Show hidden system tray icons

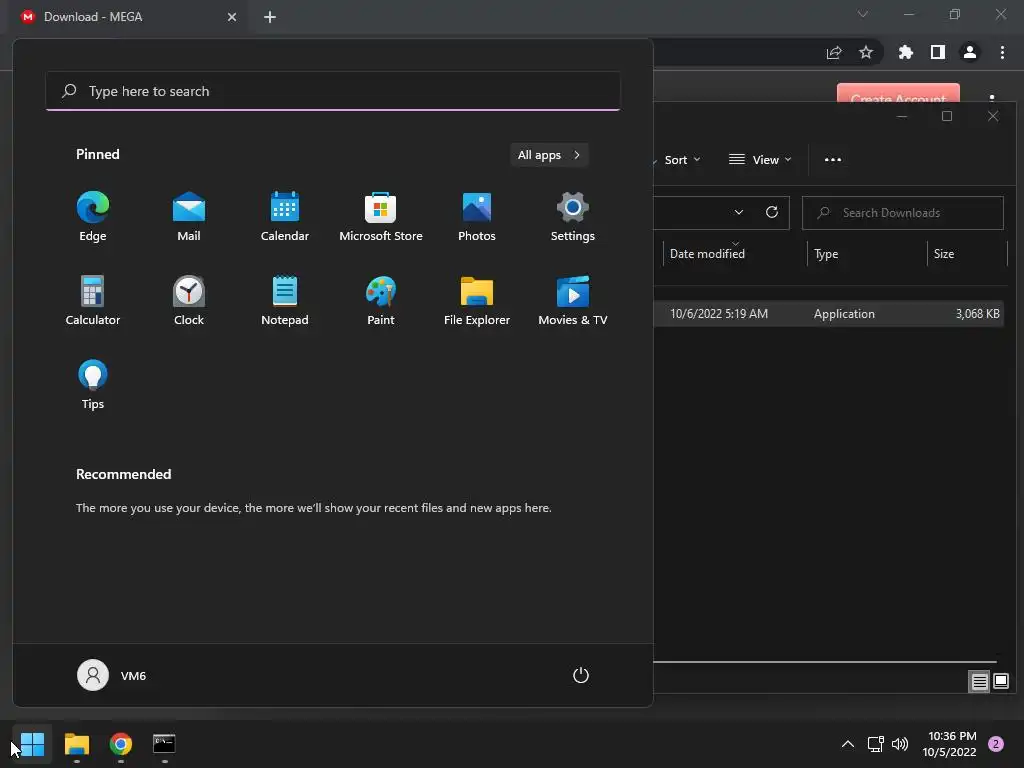[x=848, y=744]
